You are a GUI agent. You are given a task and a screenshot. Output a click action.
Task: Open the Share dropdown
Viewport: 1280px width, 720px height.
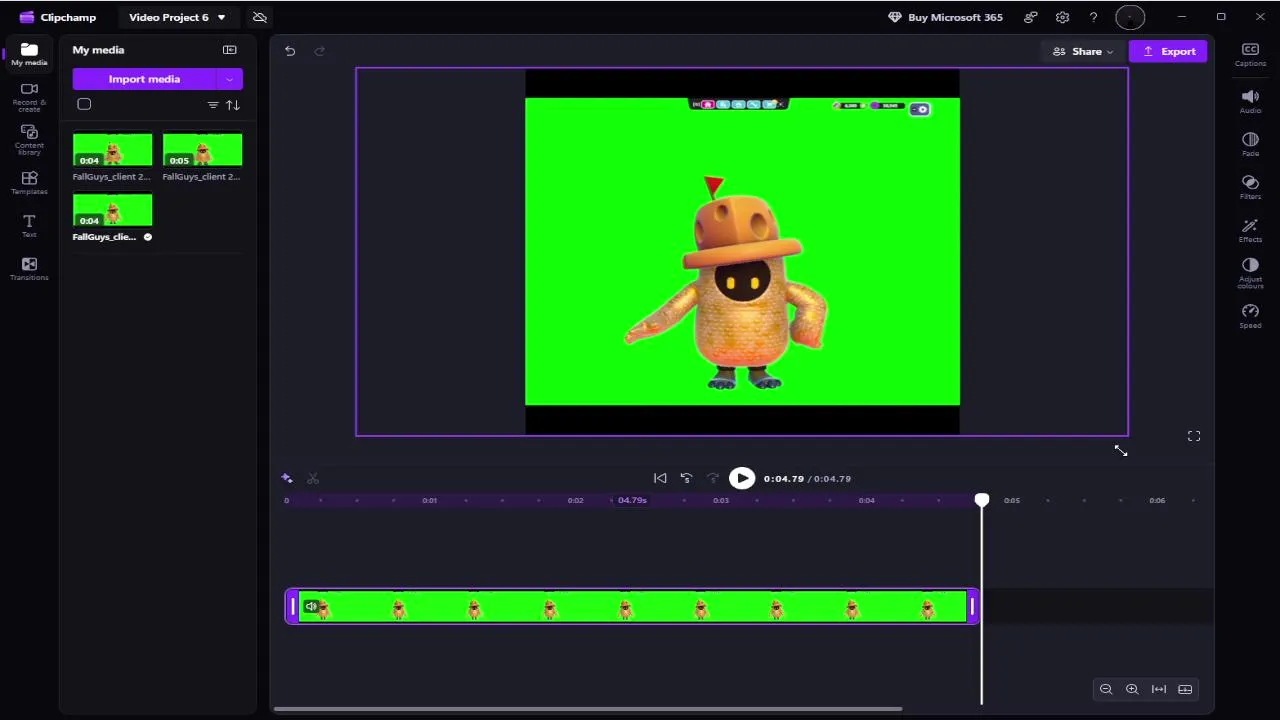[x=1083, y=51]
